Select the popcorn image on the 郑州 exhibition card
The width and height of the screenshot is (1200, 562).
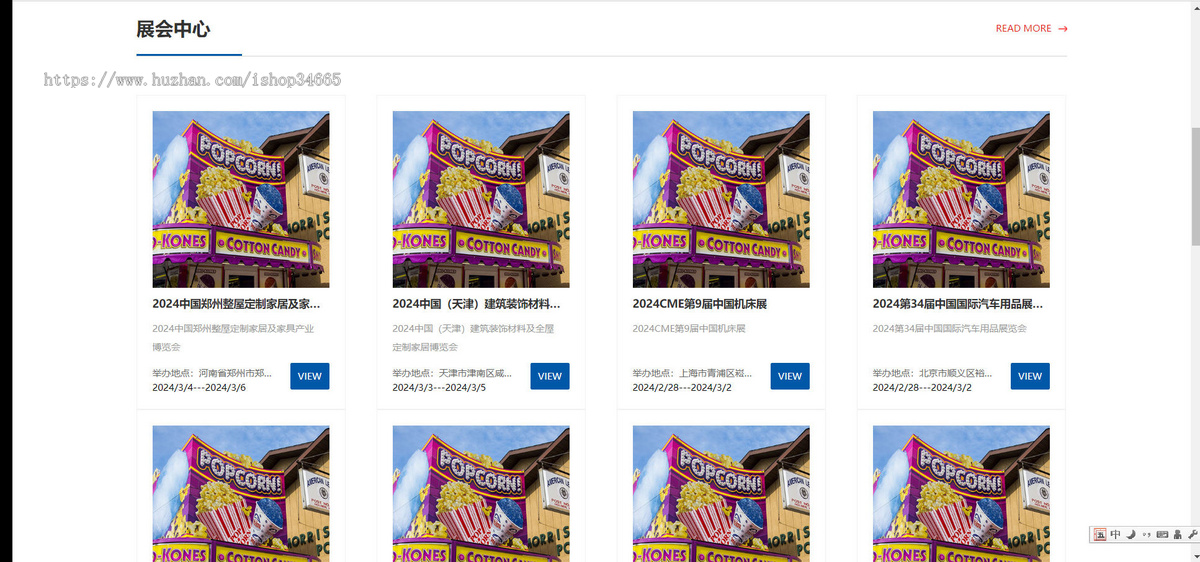(x=241, y=199)
